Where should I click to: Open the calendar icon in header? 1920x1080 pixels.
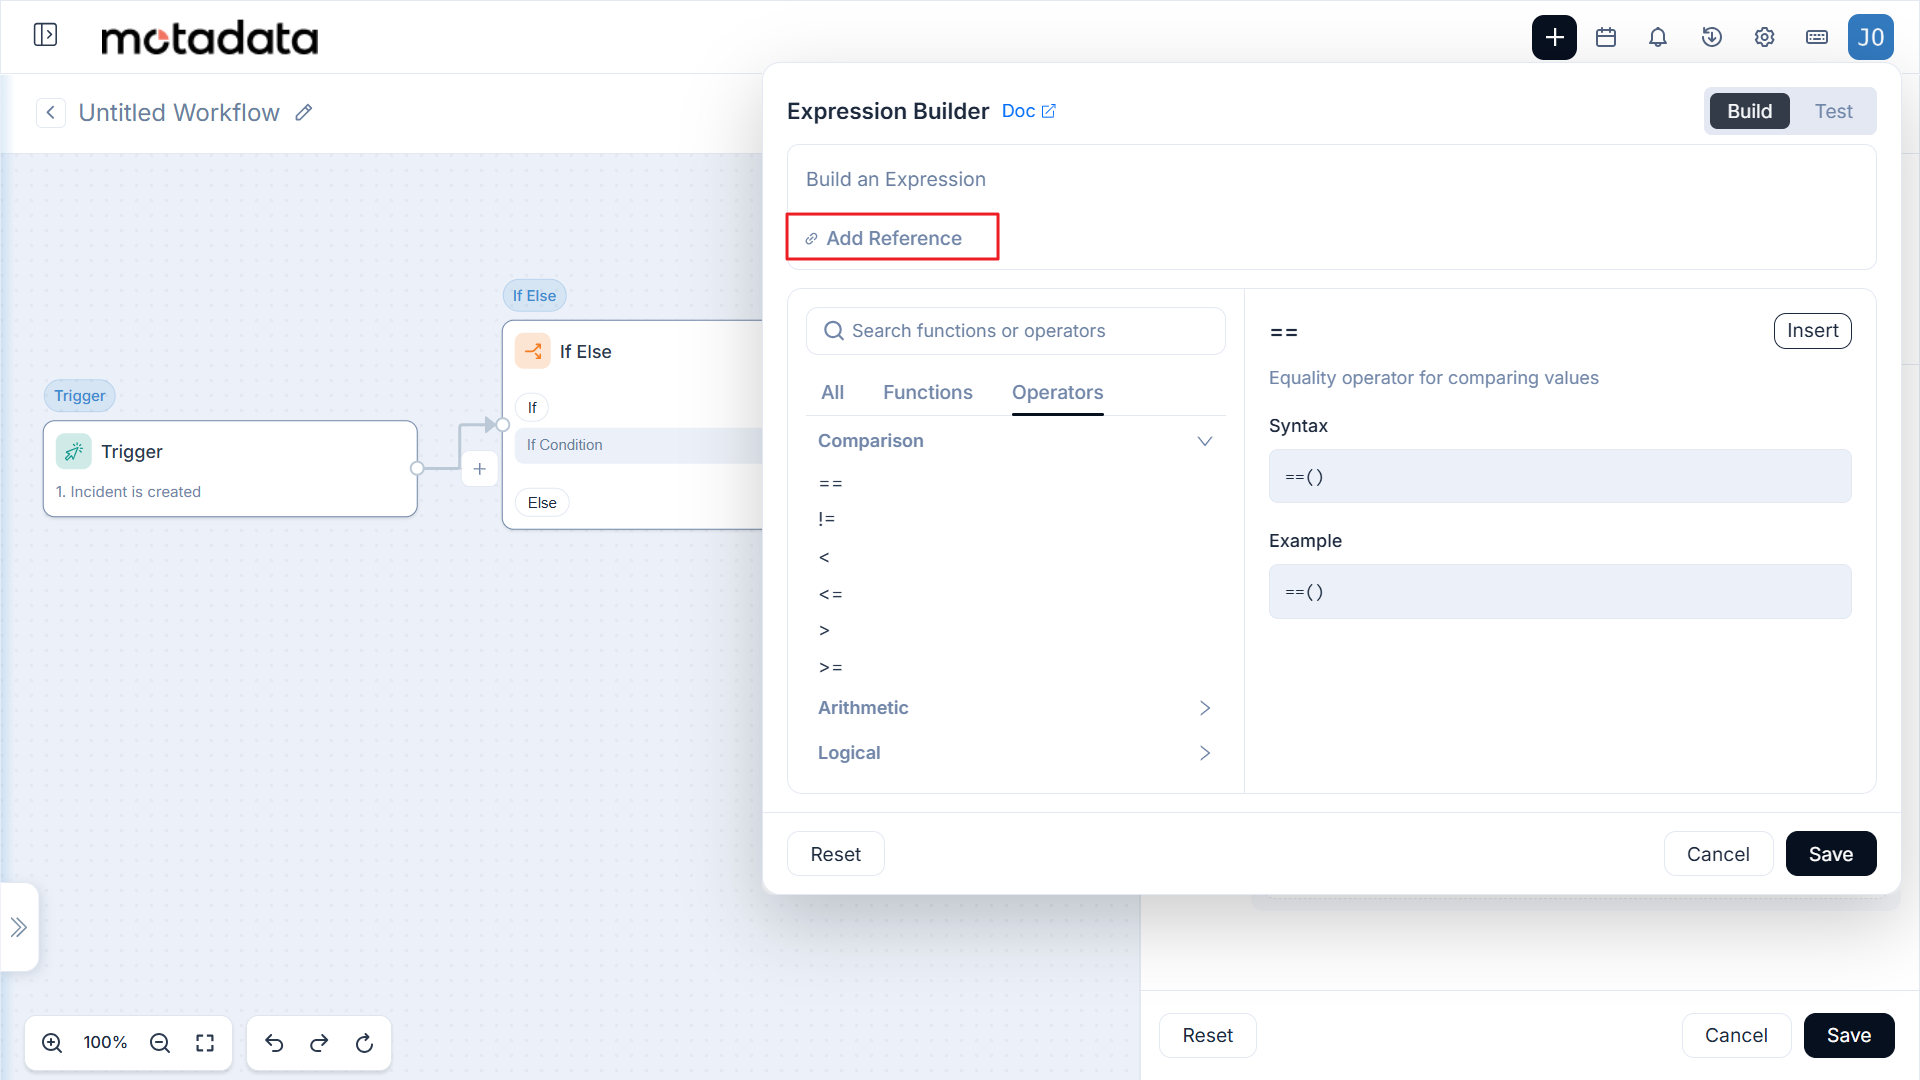pos(1606,37)
